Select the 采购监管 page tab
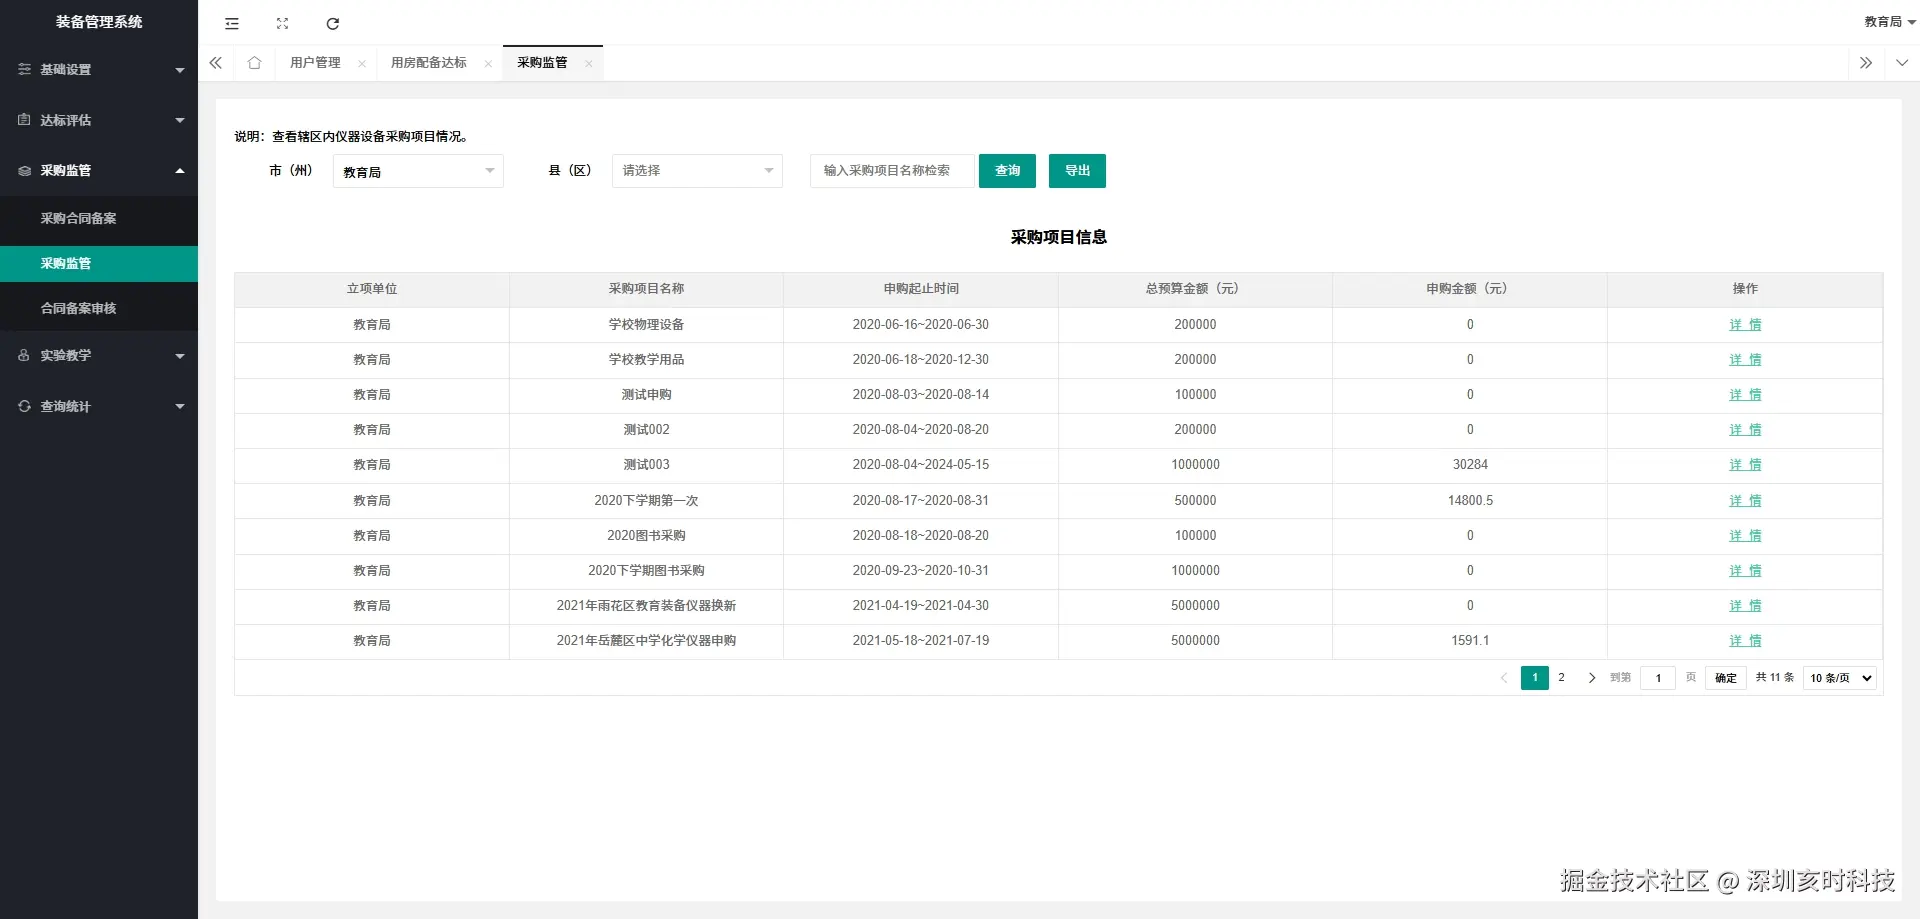The height and width of the screenshot is (919, 1920). 542,63
